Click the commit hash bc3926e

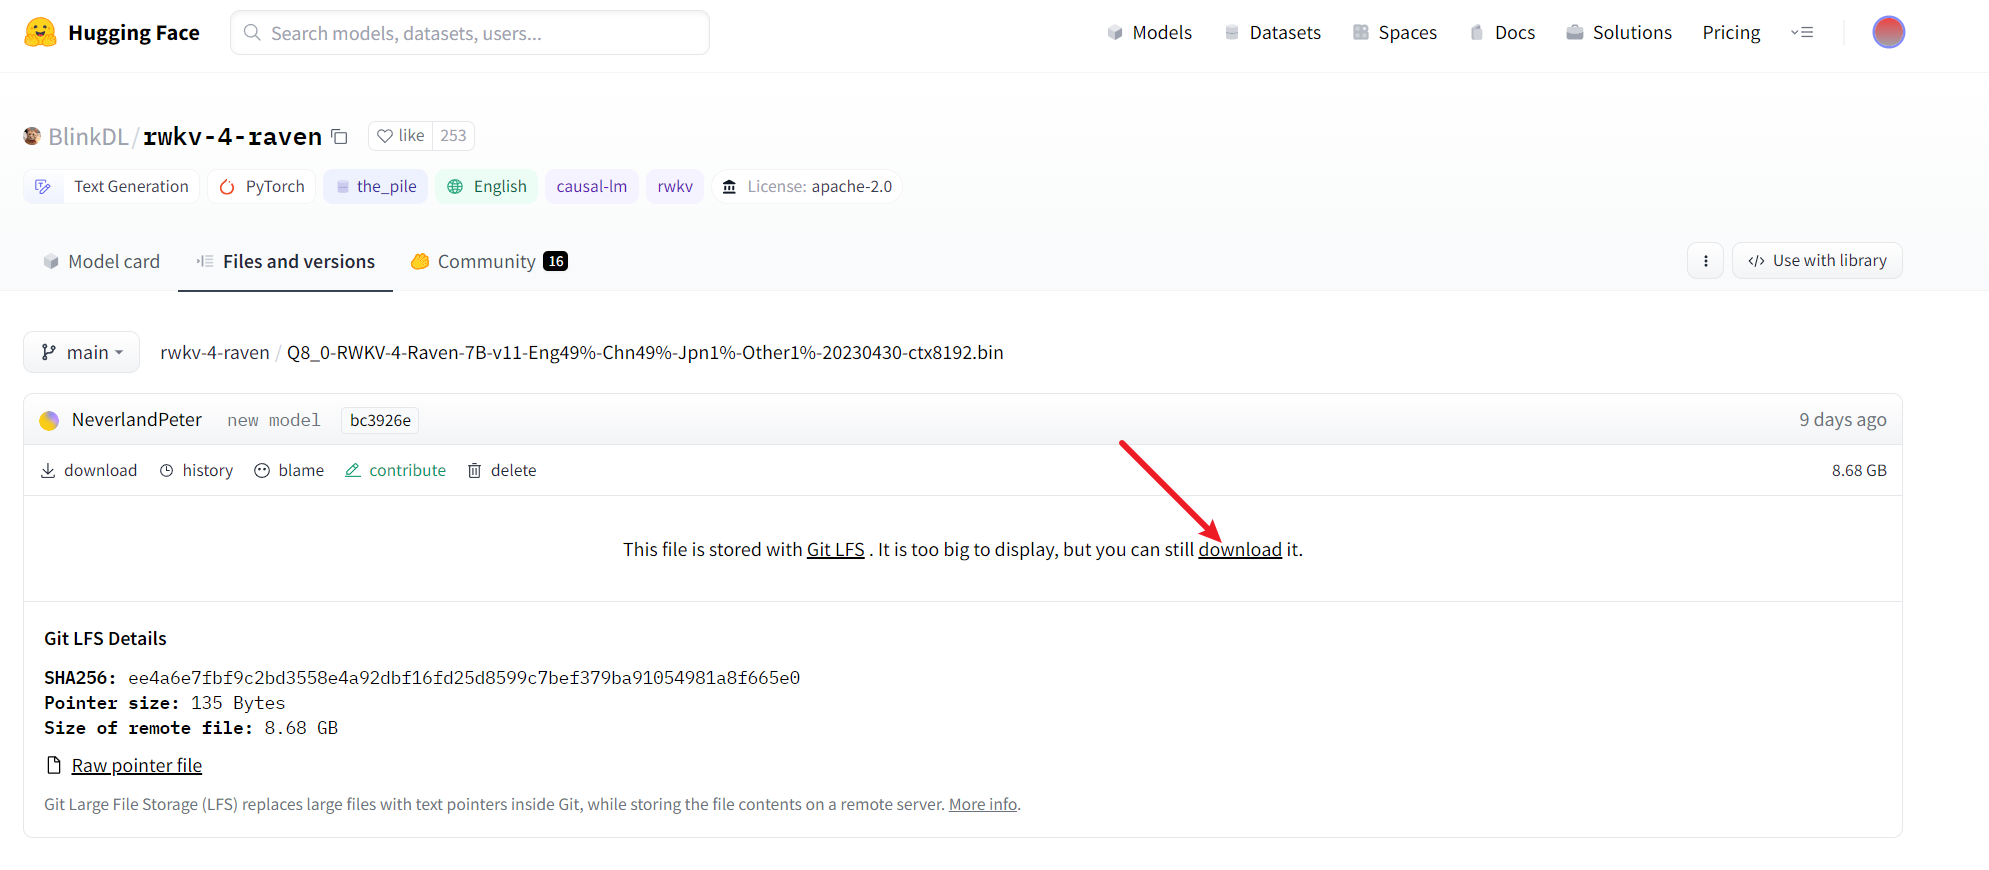pos(380,420)
